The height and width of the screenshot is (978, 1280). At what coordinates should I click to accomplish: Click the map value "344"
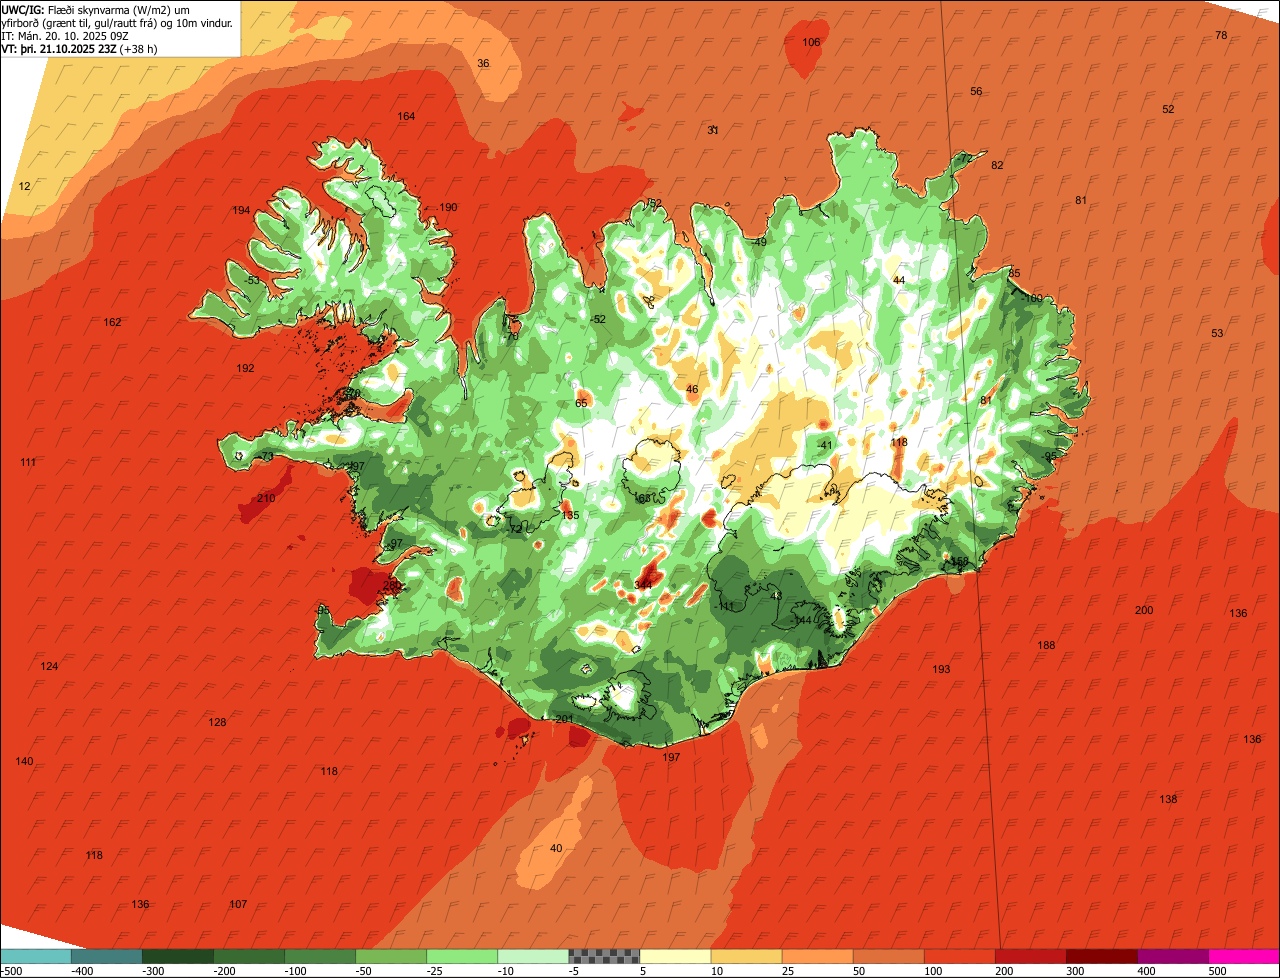point(643,585)
